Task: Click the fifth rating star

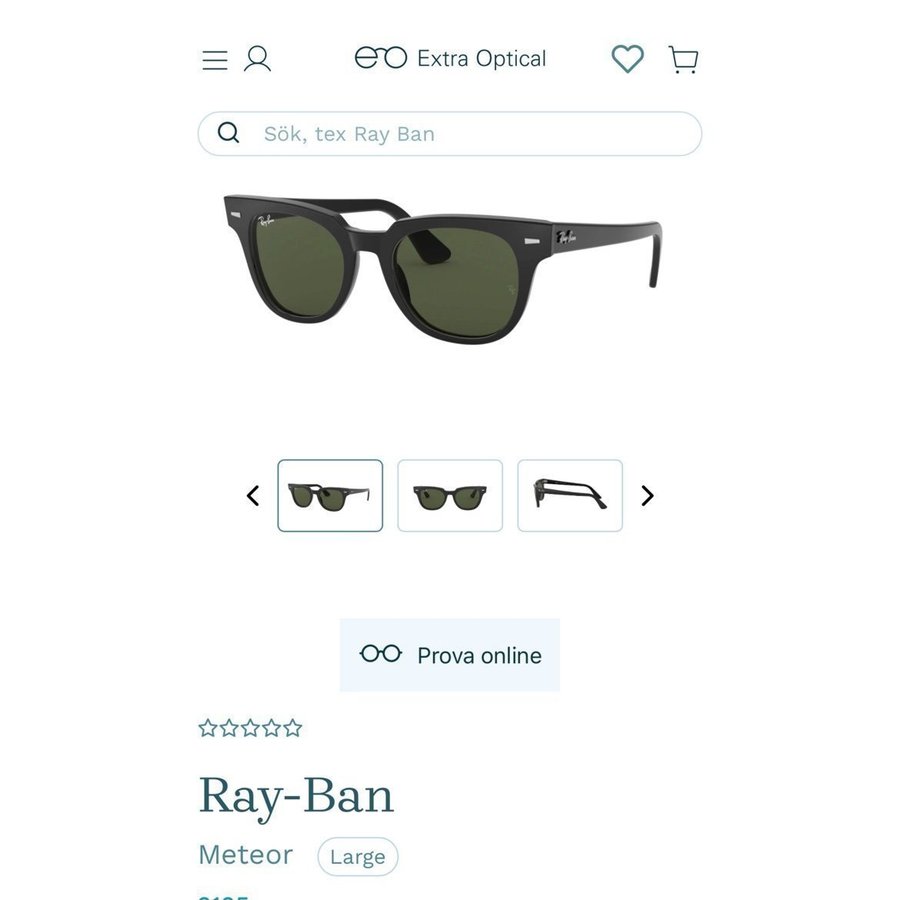Action: point(293,728)
